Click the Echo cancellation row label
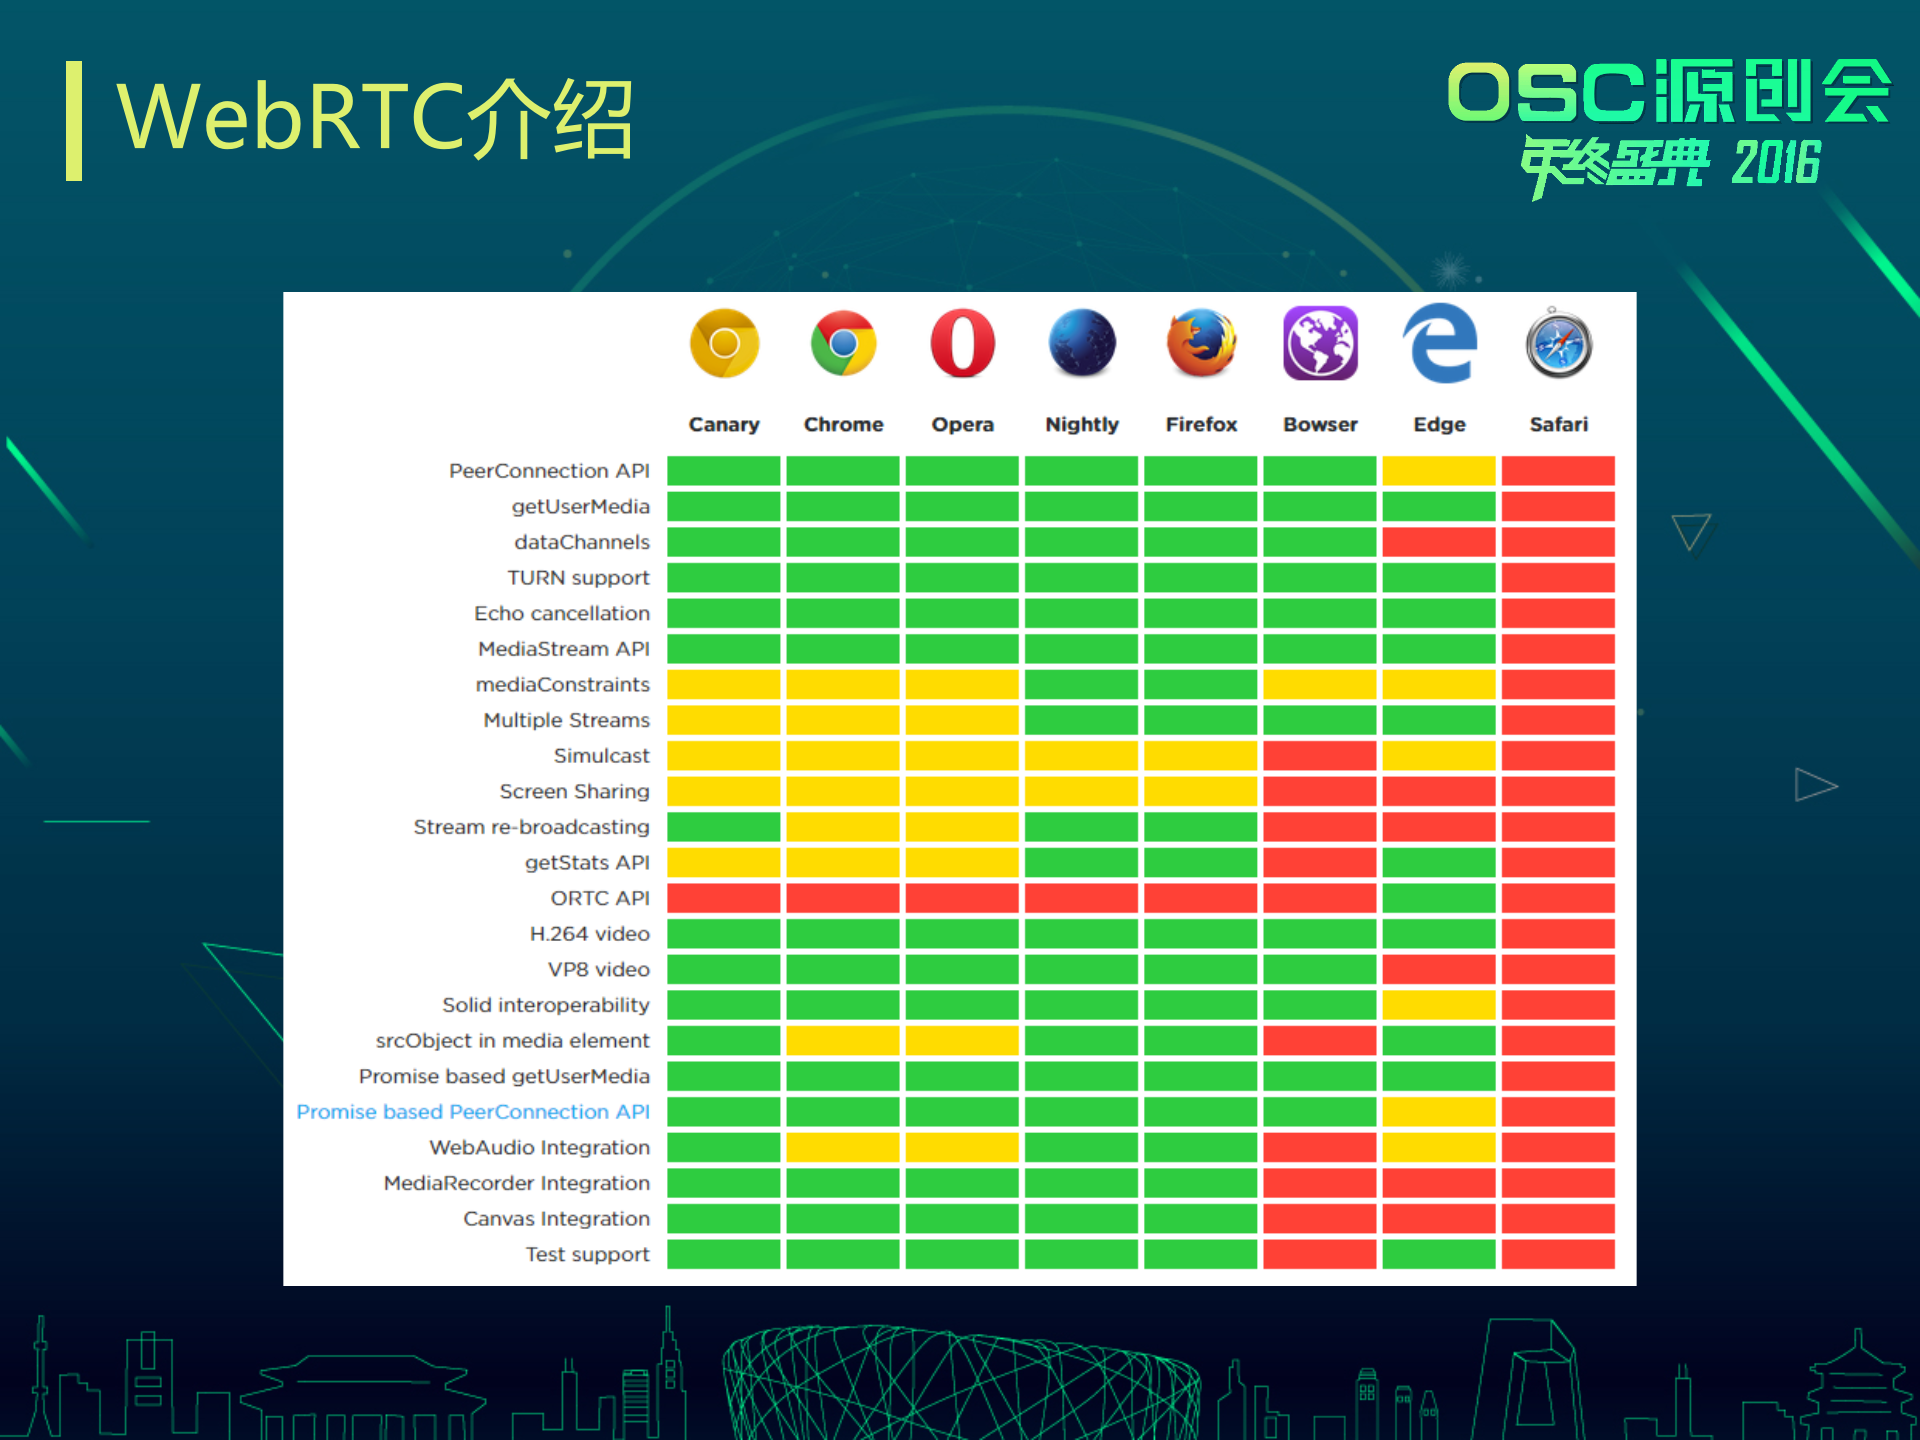 tap(562, 613)
